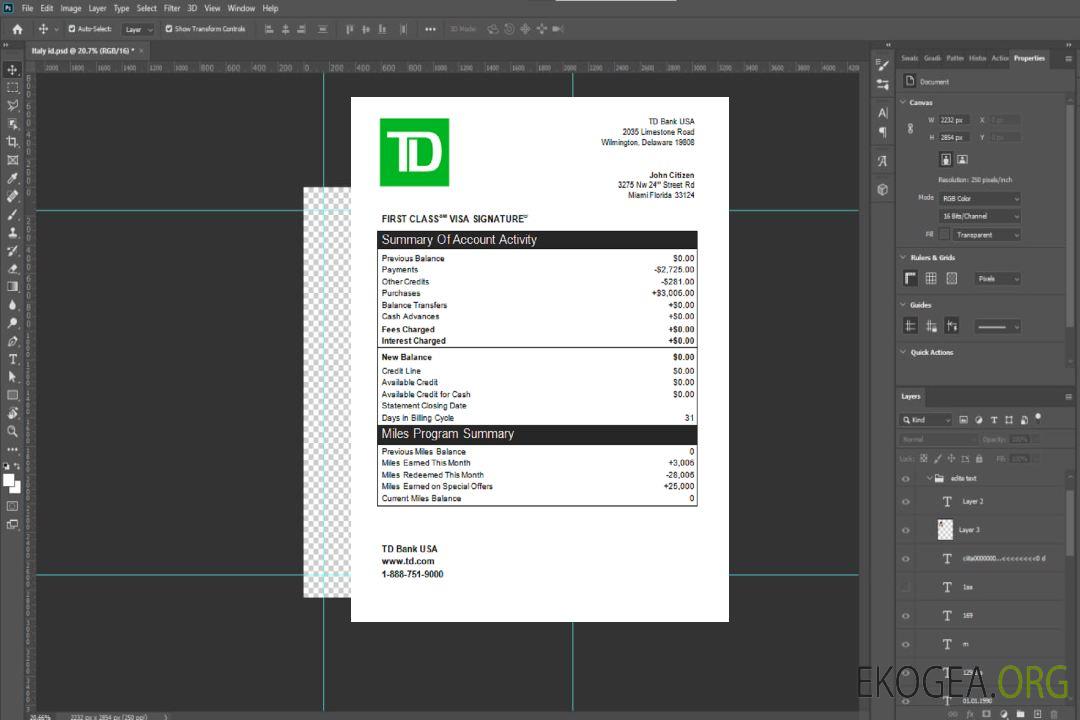Turn layer filtering on or off

(1038, 418)
